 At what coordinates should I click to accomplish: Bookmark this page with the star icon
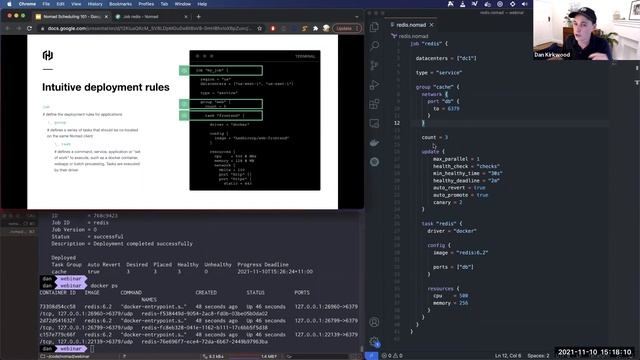[260, 28]
